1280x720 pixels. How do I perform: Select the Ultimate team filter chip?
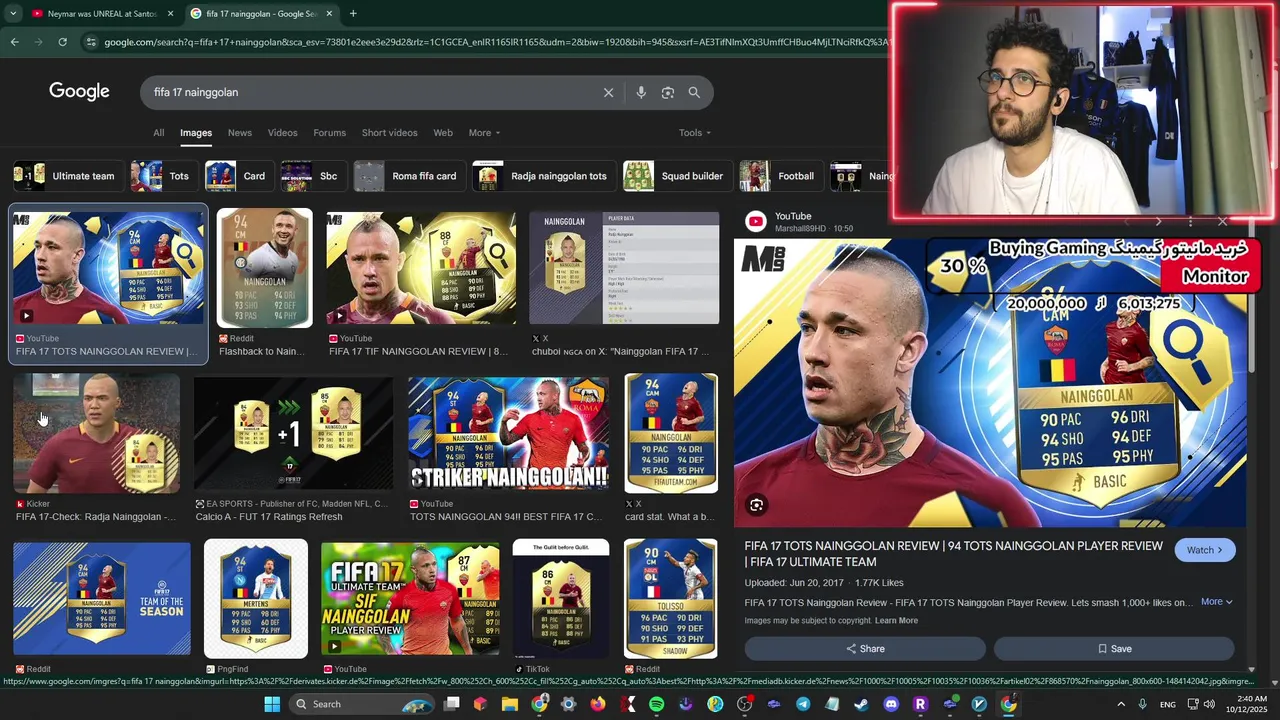[67, 176]
